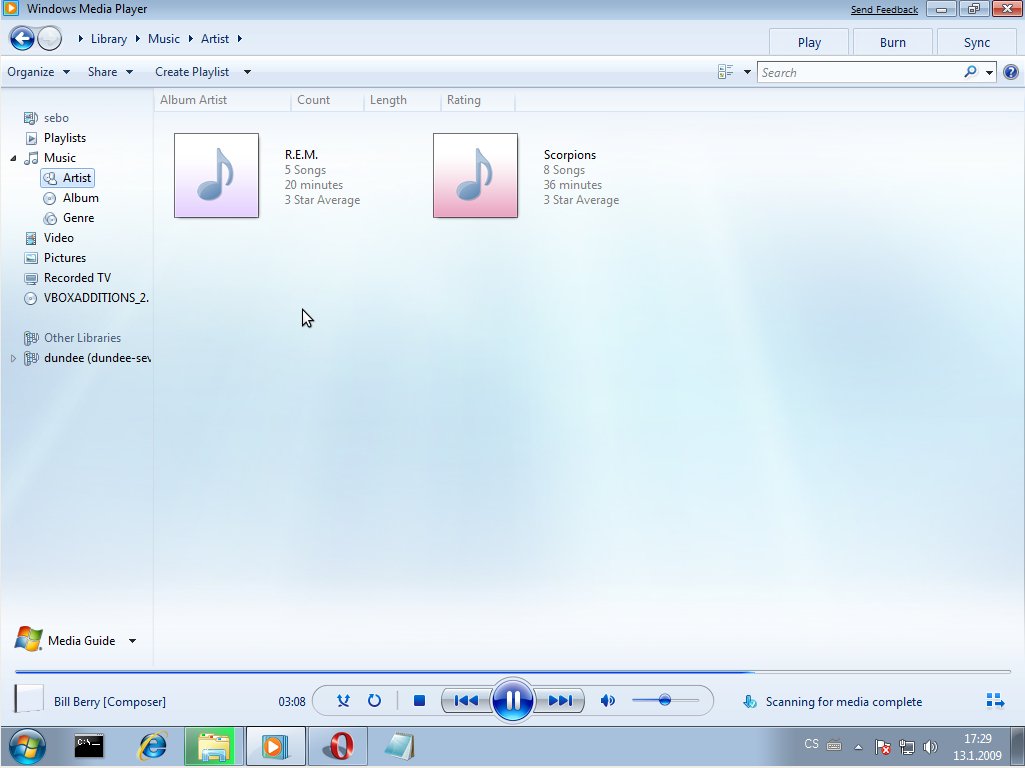Click the system tray volume icon
The height and width of the screenshot is (768, 1025).
point(930,746)
